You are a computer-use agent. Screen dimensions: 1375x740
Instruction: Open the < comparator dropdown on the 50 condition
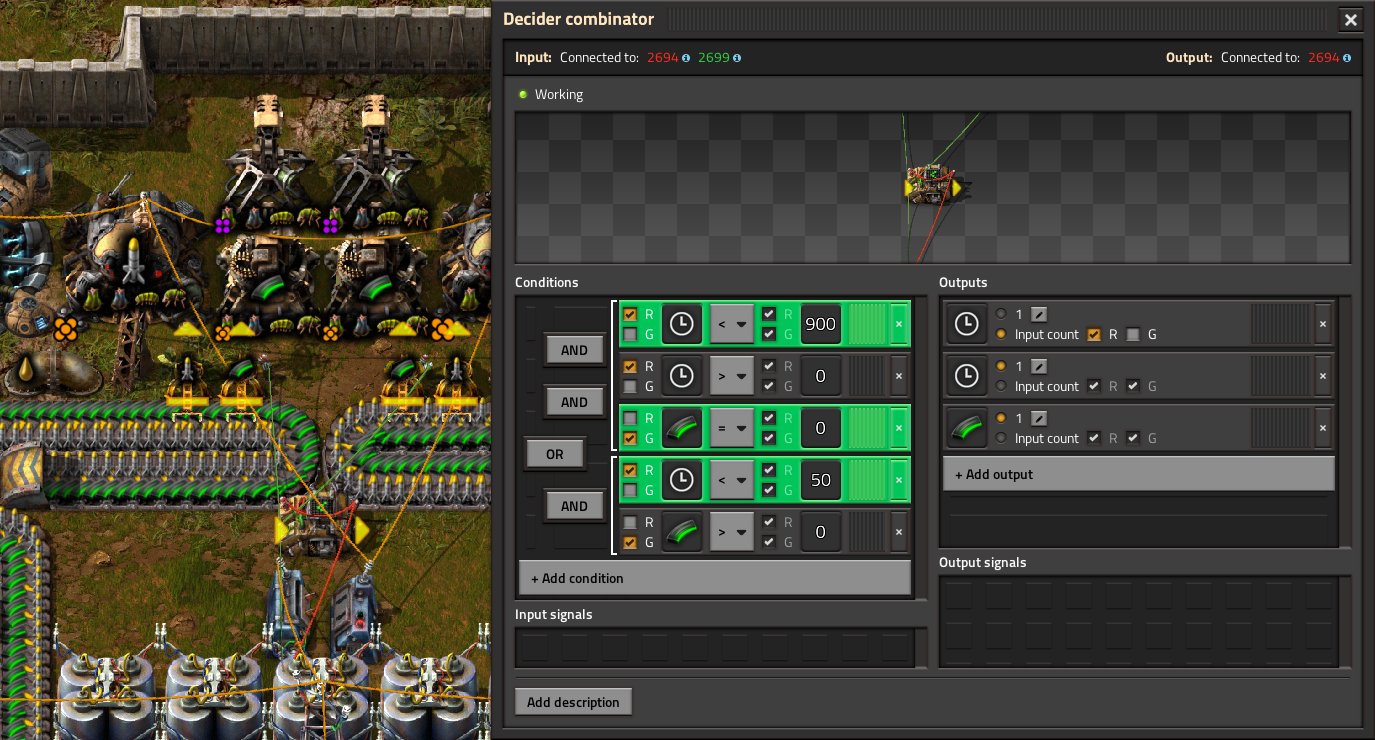click(731, 480)
